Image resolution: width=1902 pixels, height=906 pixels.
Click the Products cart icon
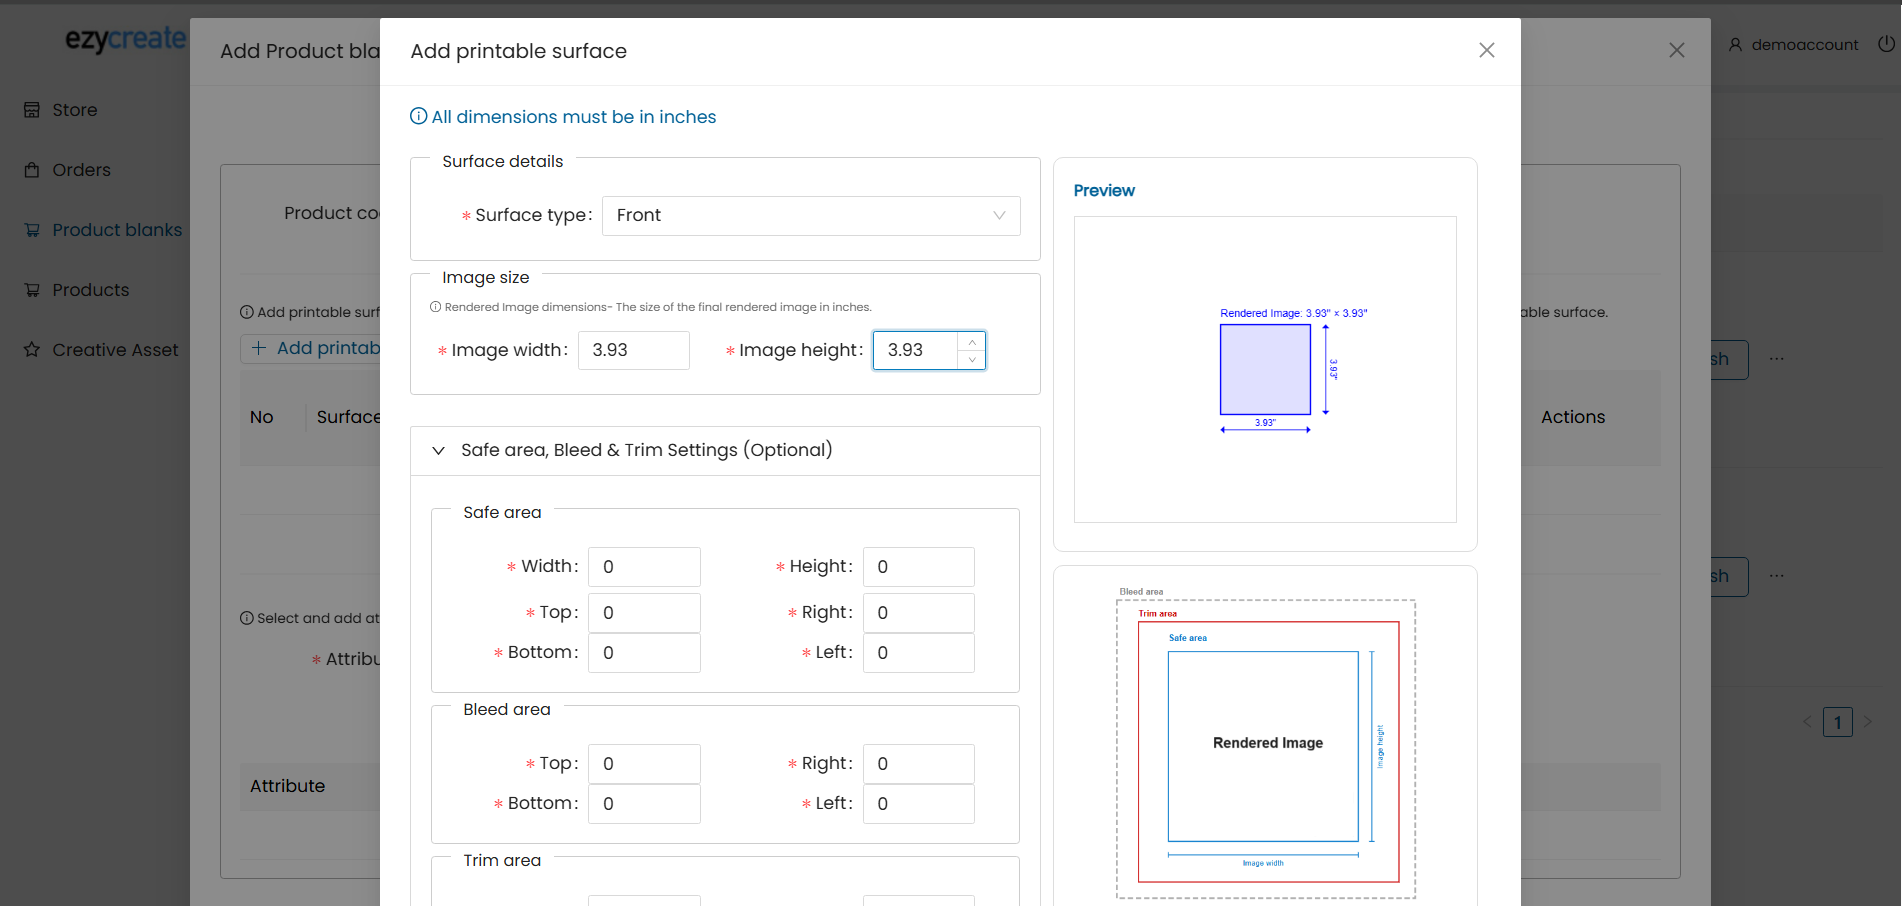pos(32,290)
